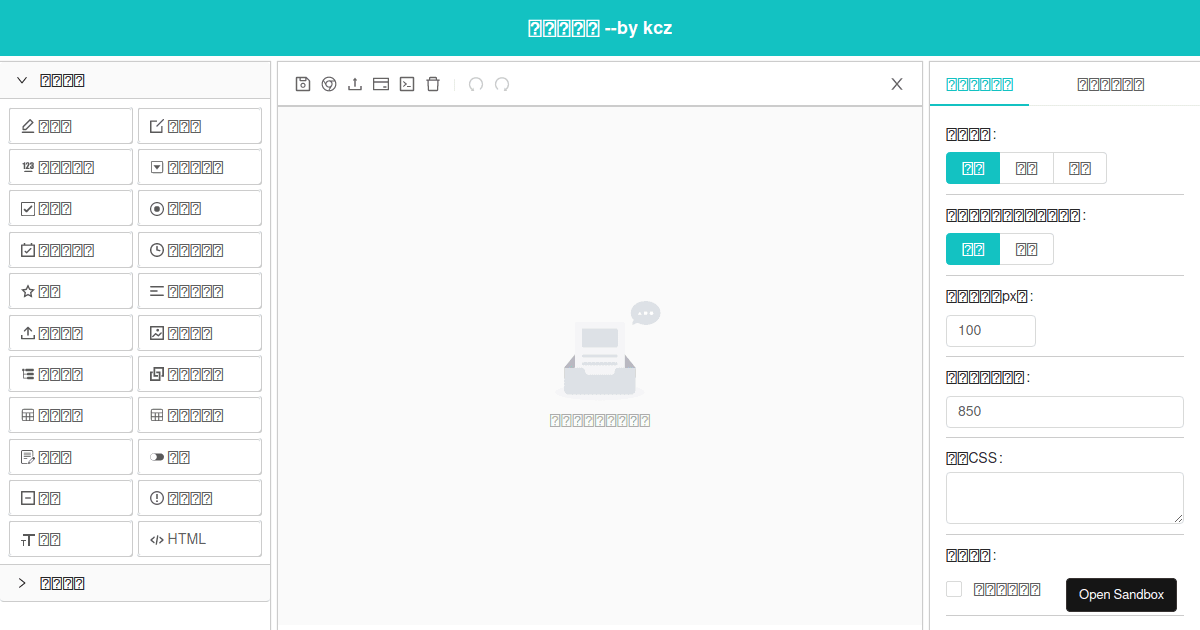Image resolution: width=1200 pixels, height=630 pixels.
Task: Click the save icon in the canvas toolbar
Action: 303,84
